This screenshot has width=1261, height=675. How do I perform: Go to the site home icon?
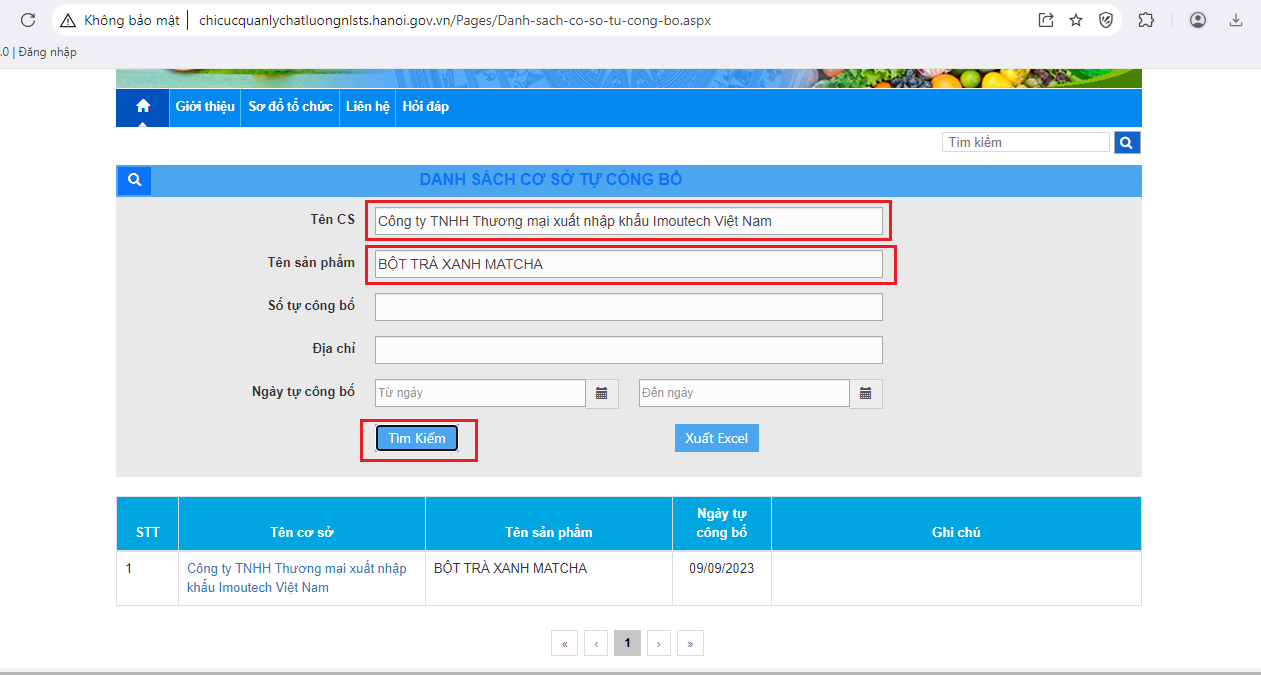click(x=143, y=107)
